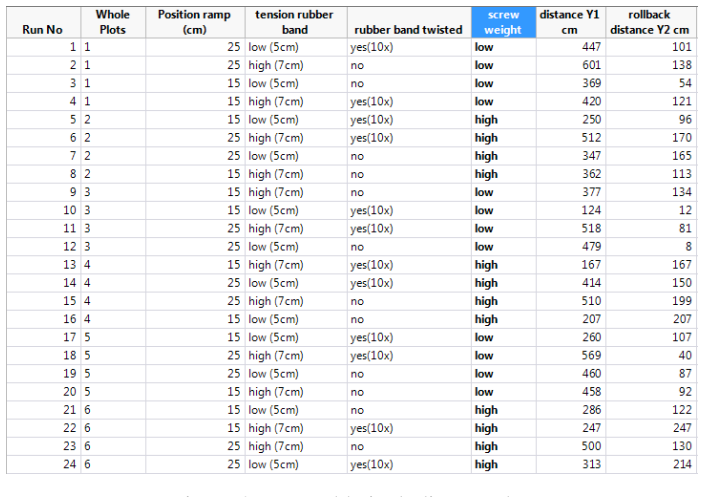Click screw weight cell in row 5

pyautogui.click(x=503, y=119)
